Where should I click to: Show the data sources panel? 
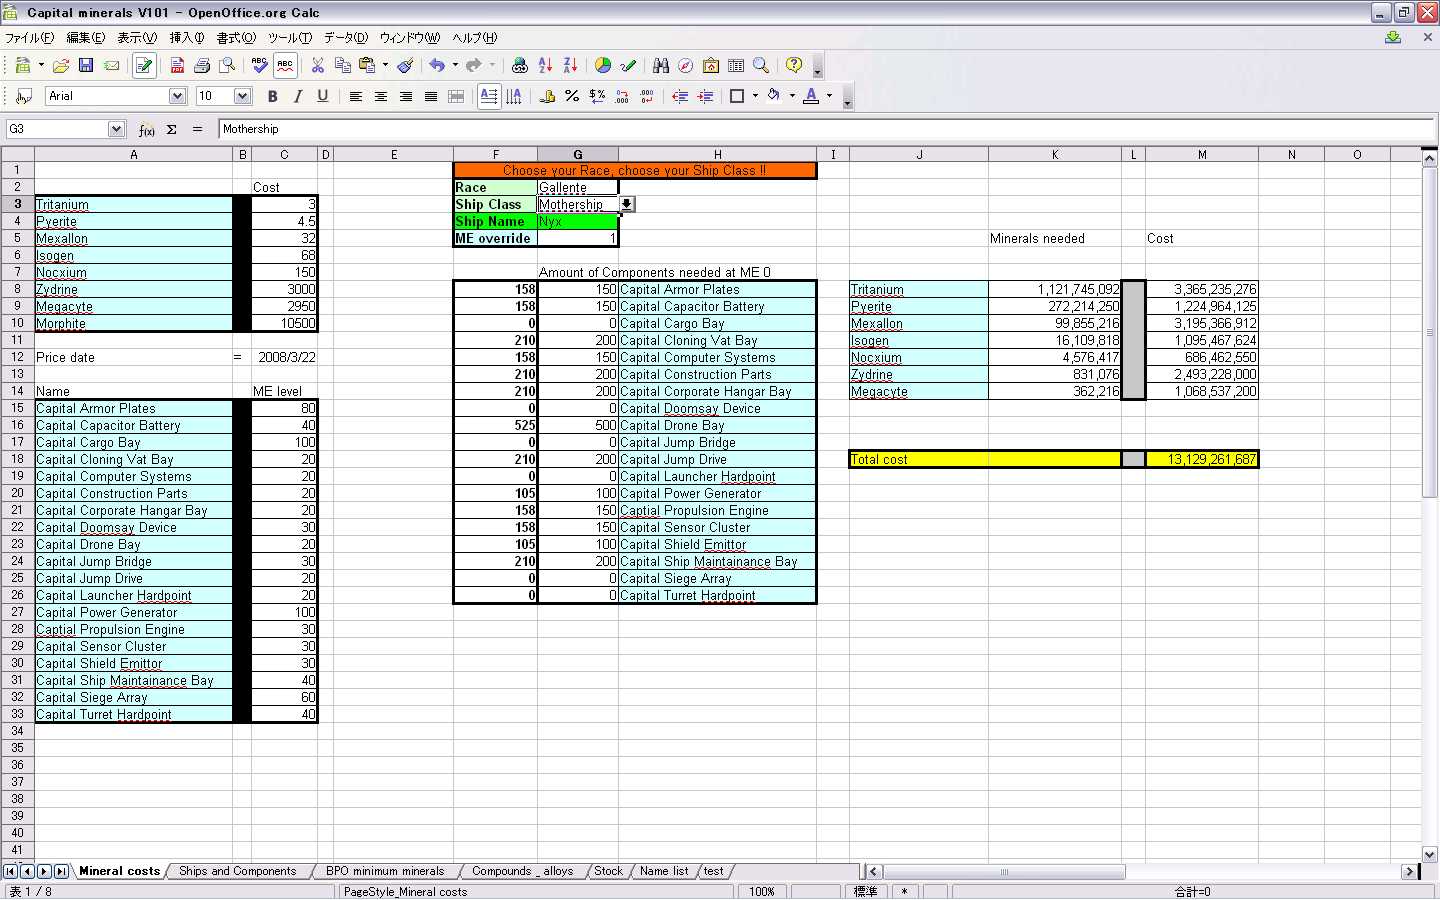736,65
